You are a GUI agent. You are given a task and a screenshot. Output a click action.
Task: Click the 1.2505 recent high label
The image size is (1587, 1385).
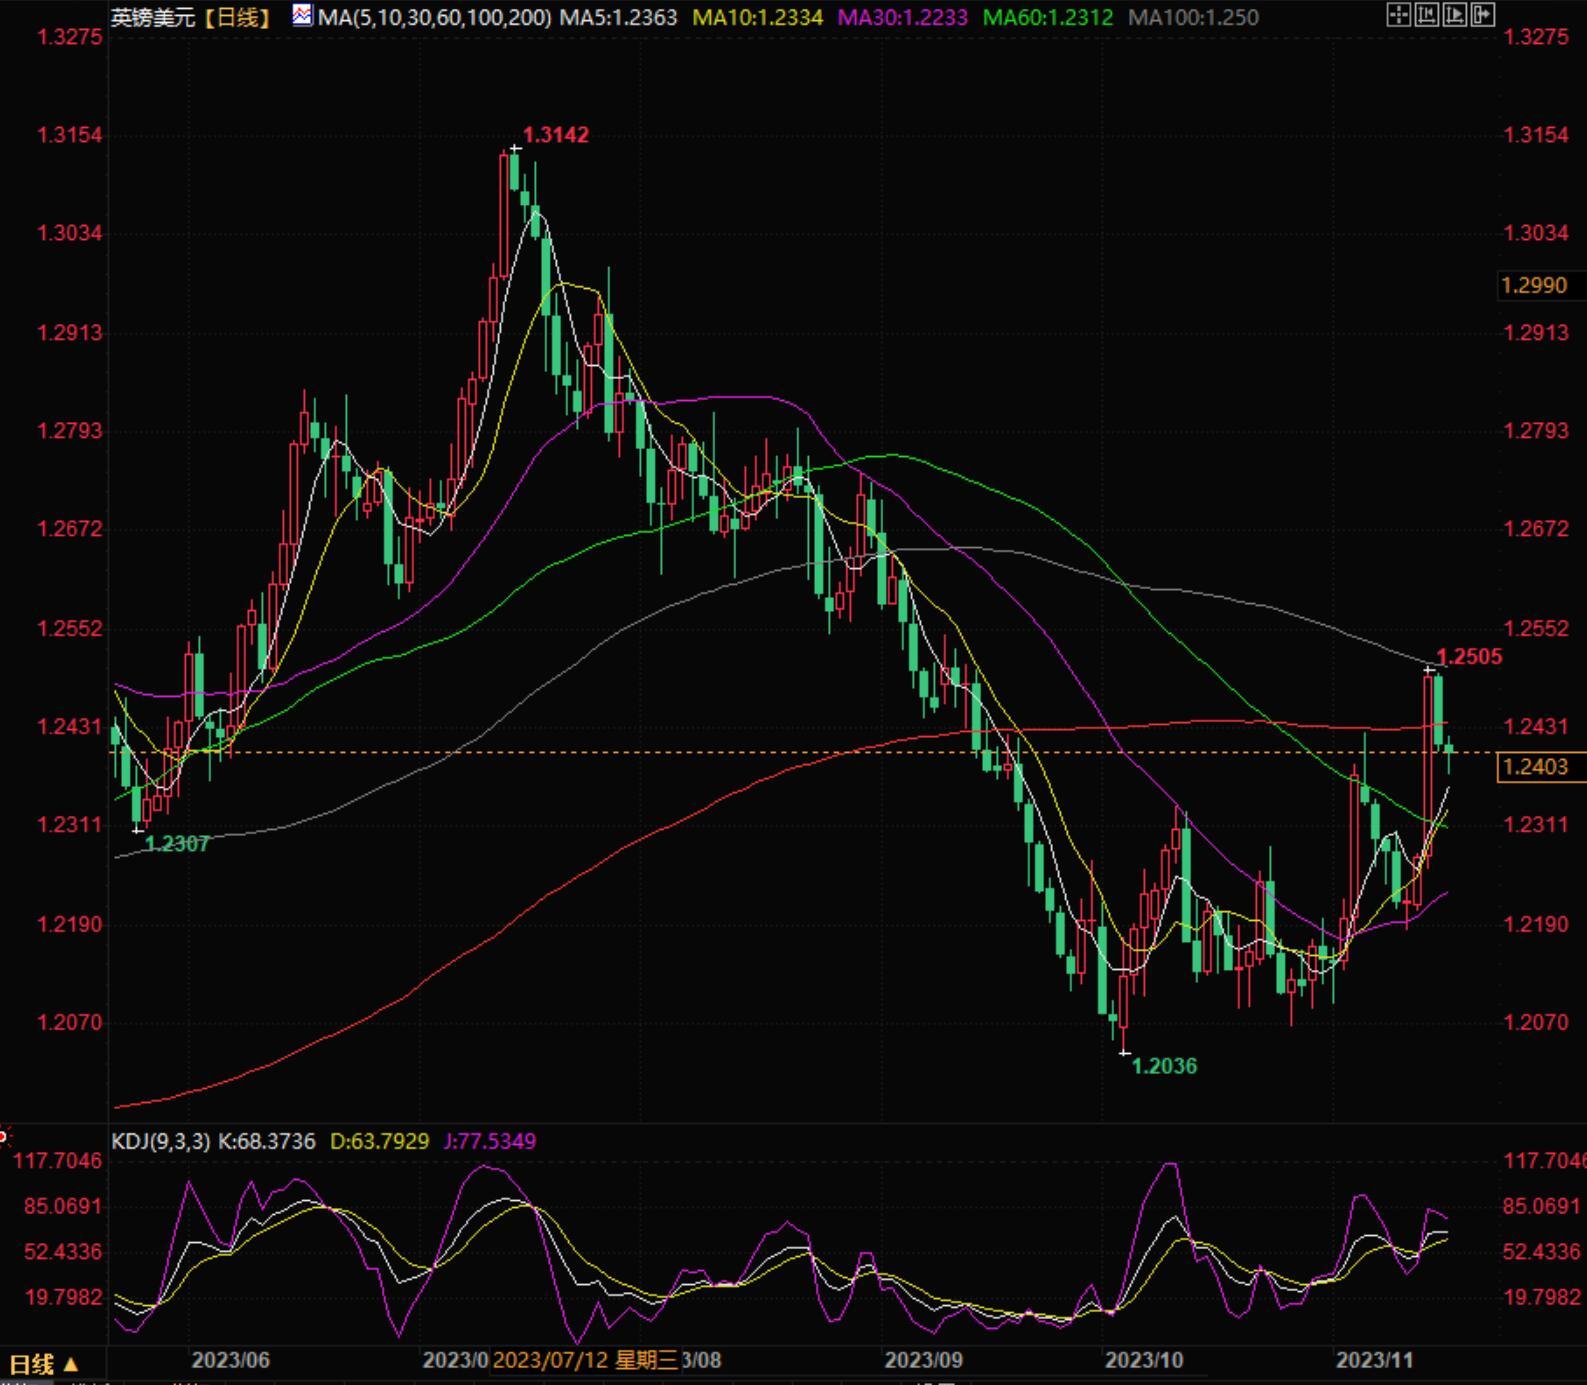[x=1469, y=657]
